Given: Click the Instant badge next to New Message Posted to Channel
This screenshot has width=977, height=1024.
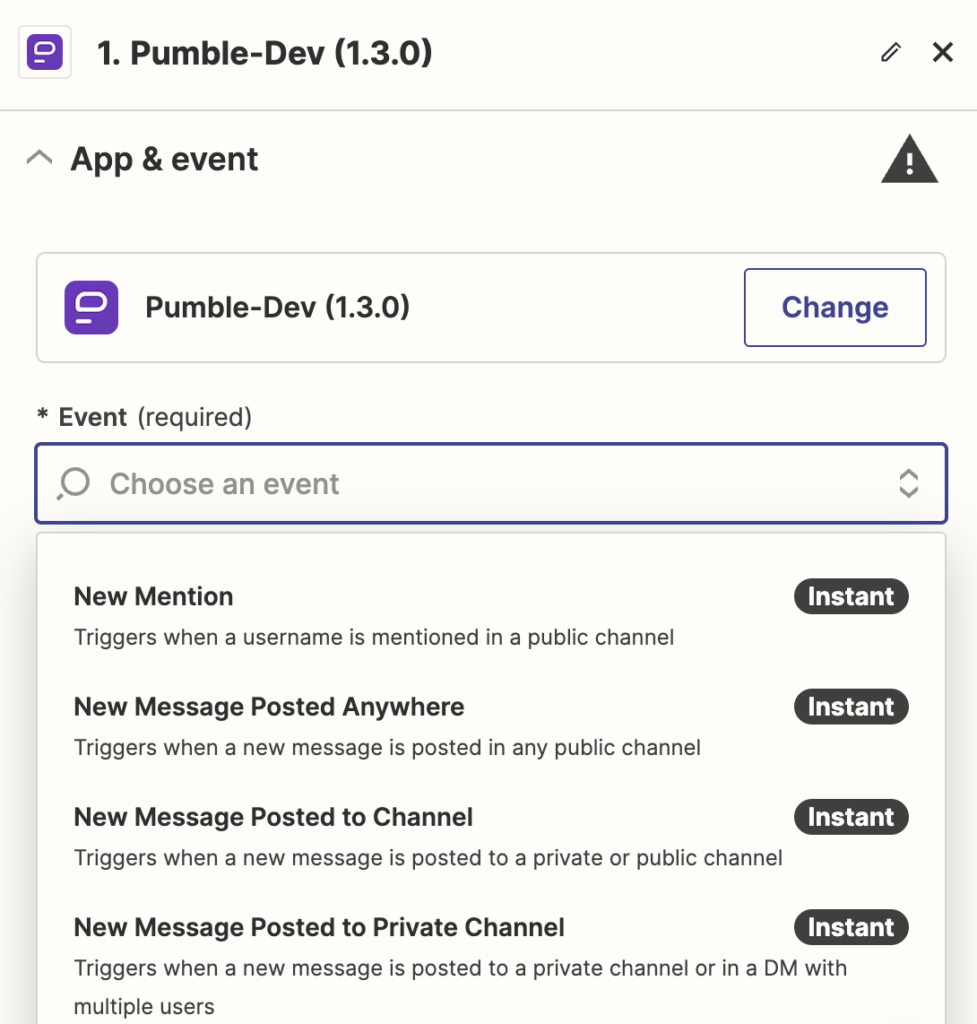Looking at the screenshot, I should pos(850,817).
